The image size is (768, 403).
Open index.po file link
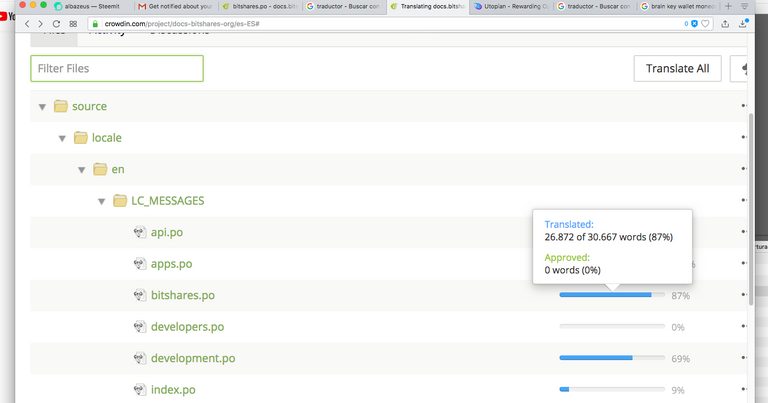click(173, 390)
